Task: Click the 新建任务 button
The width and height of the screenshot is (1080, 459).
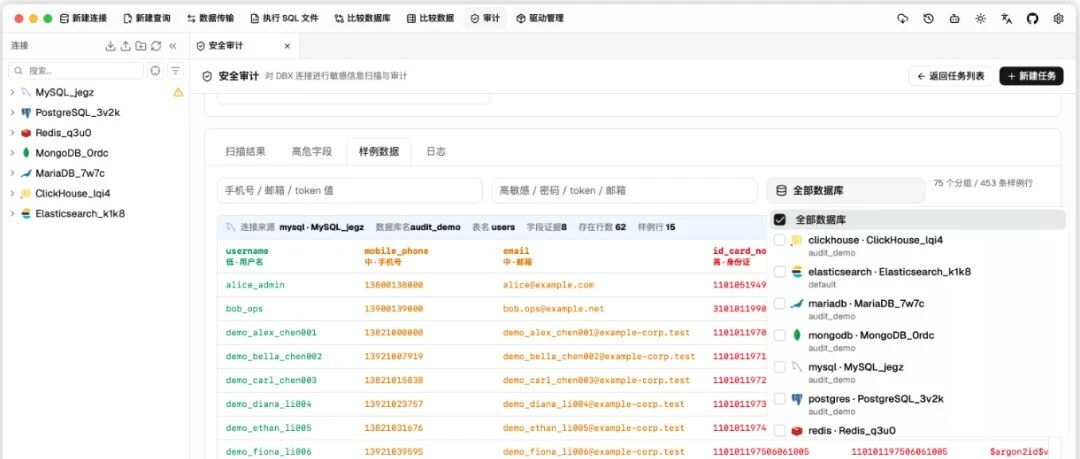Action: coord(1031,76)
